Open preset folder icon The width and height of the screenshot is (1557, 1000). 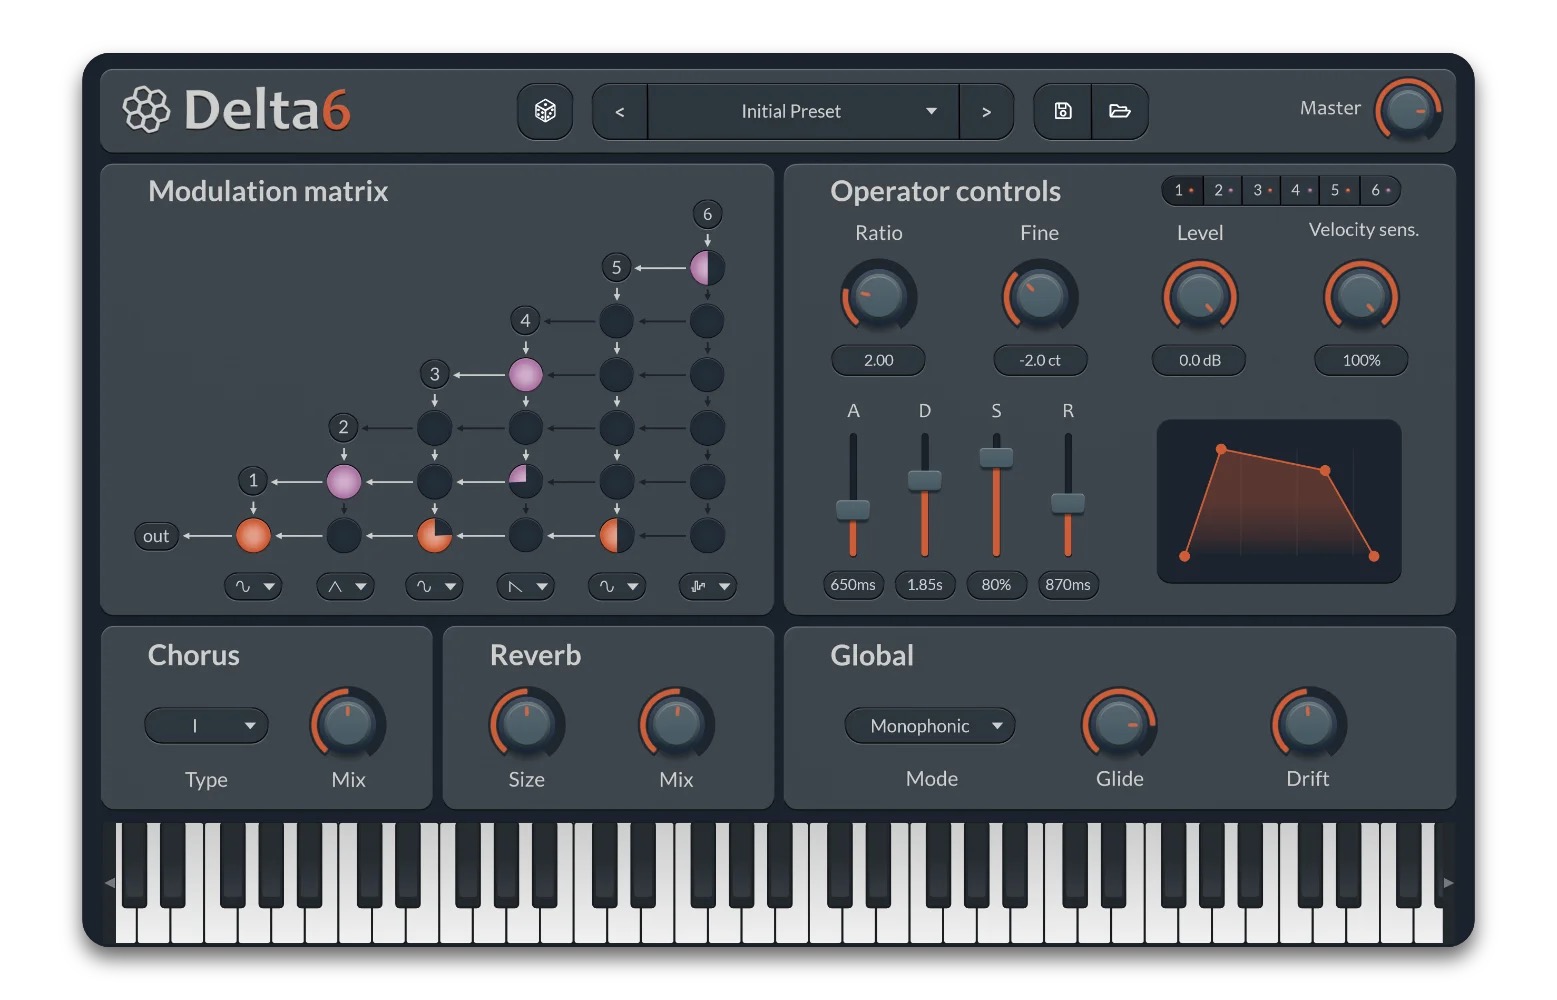pos(1120,111)
